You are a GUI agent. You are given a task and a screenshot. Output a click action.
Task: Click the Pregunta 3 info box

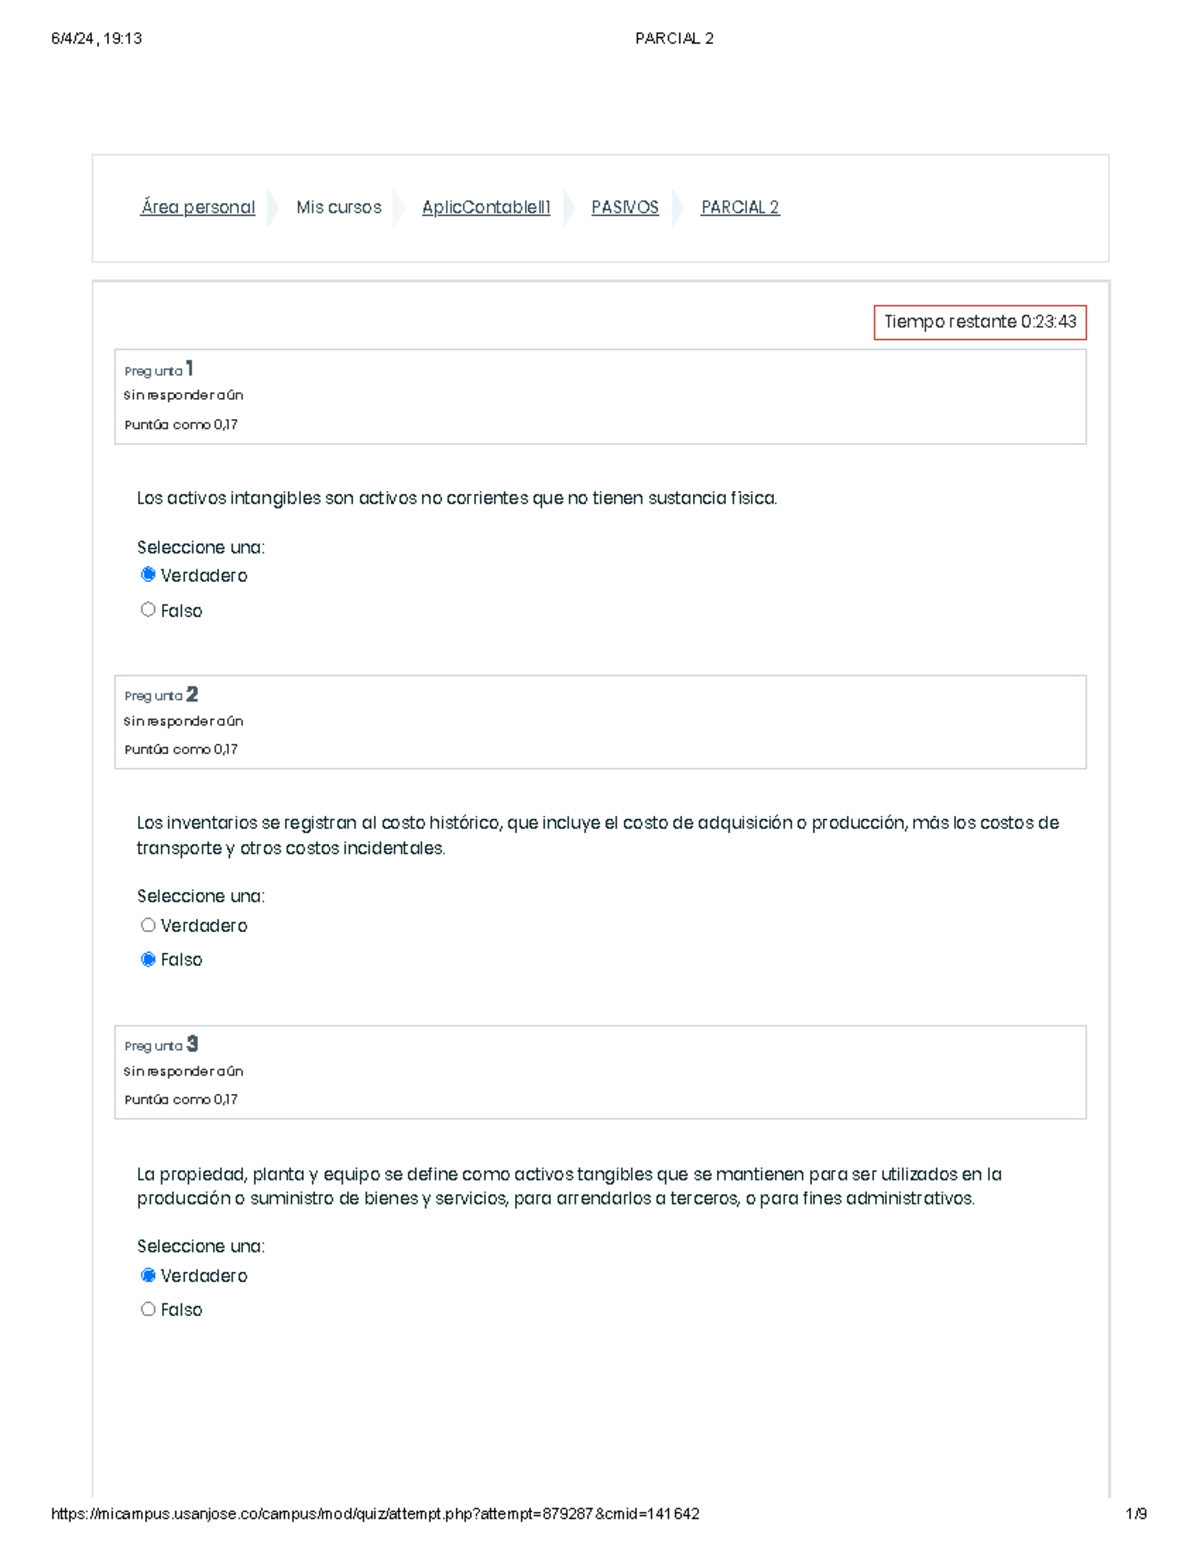click(600, 1072)
